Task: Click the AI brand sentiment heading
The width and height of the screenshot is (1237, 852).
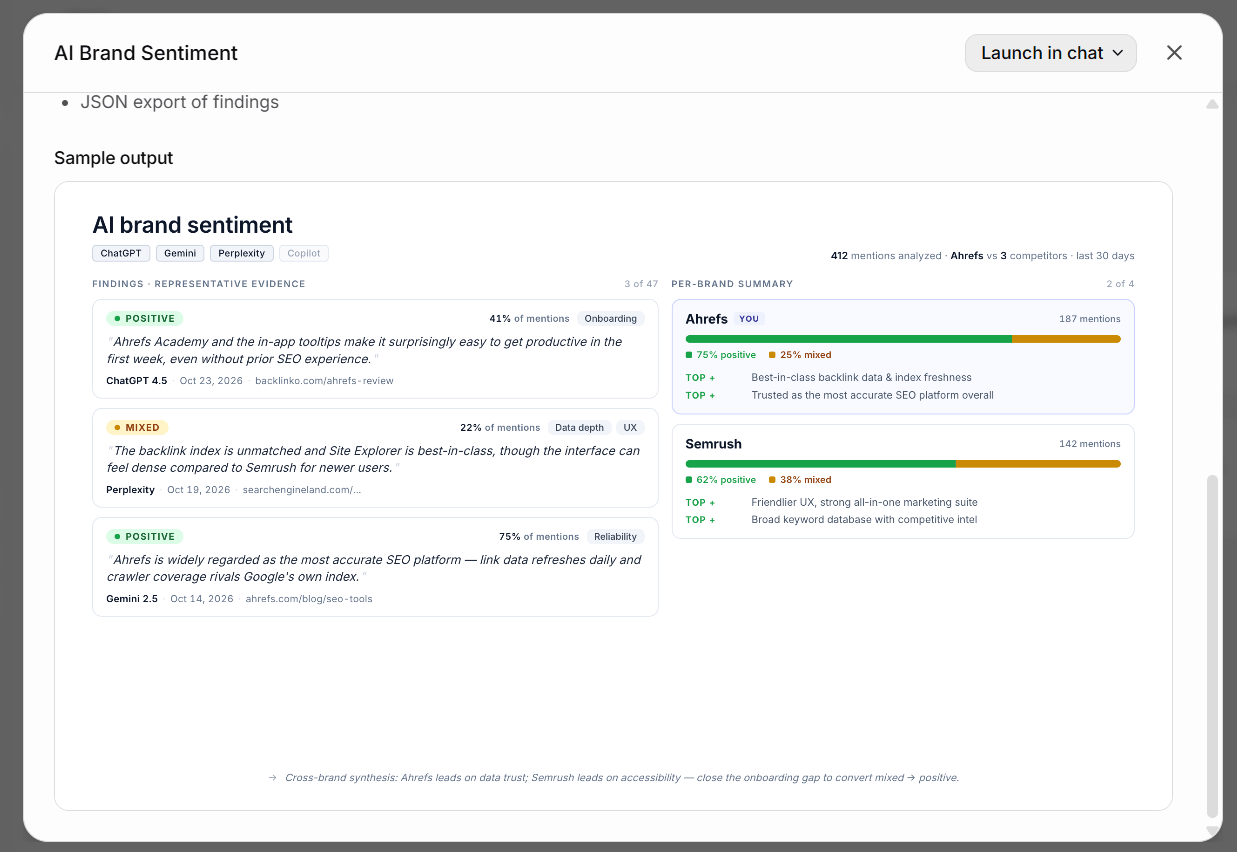Action: coord(192,225)
